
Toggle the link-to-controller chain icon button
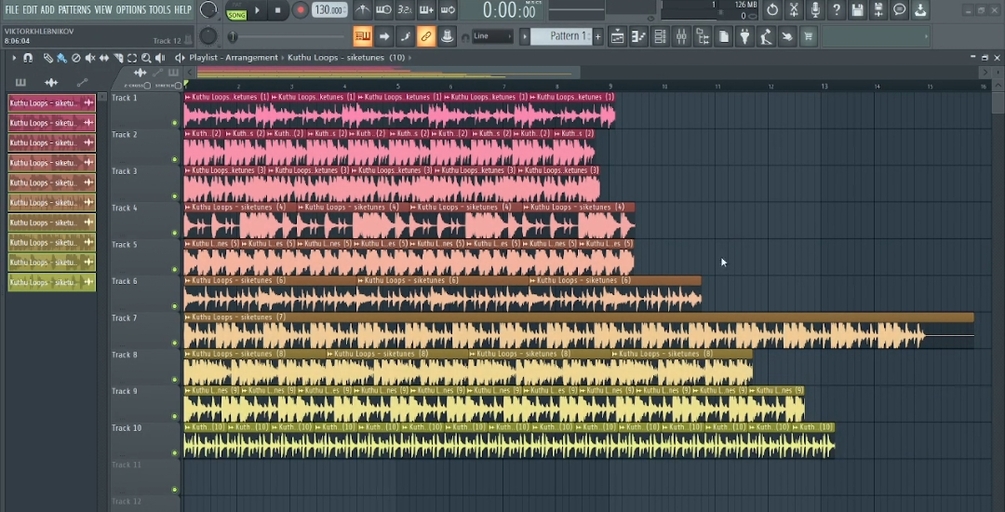coord(426,37)
